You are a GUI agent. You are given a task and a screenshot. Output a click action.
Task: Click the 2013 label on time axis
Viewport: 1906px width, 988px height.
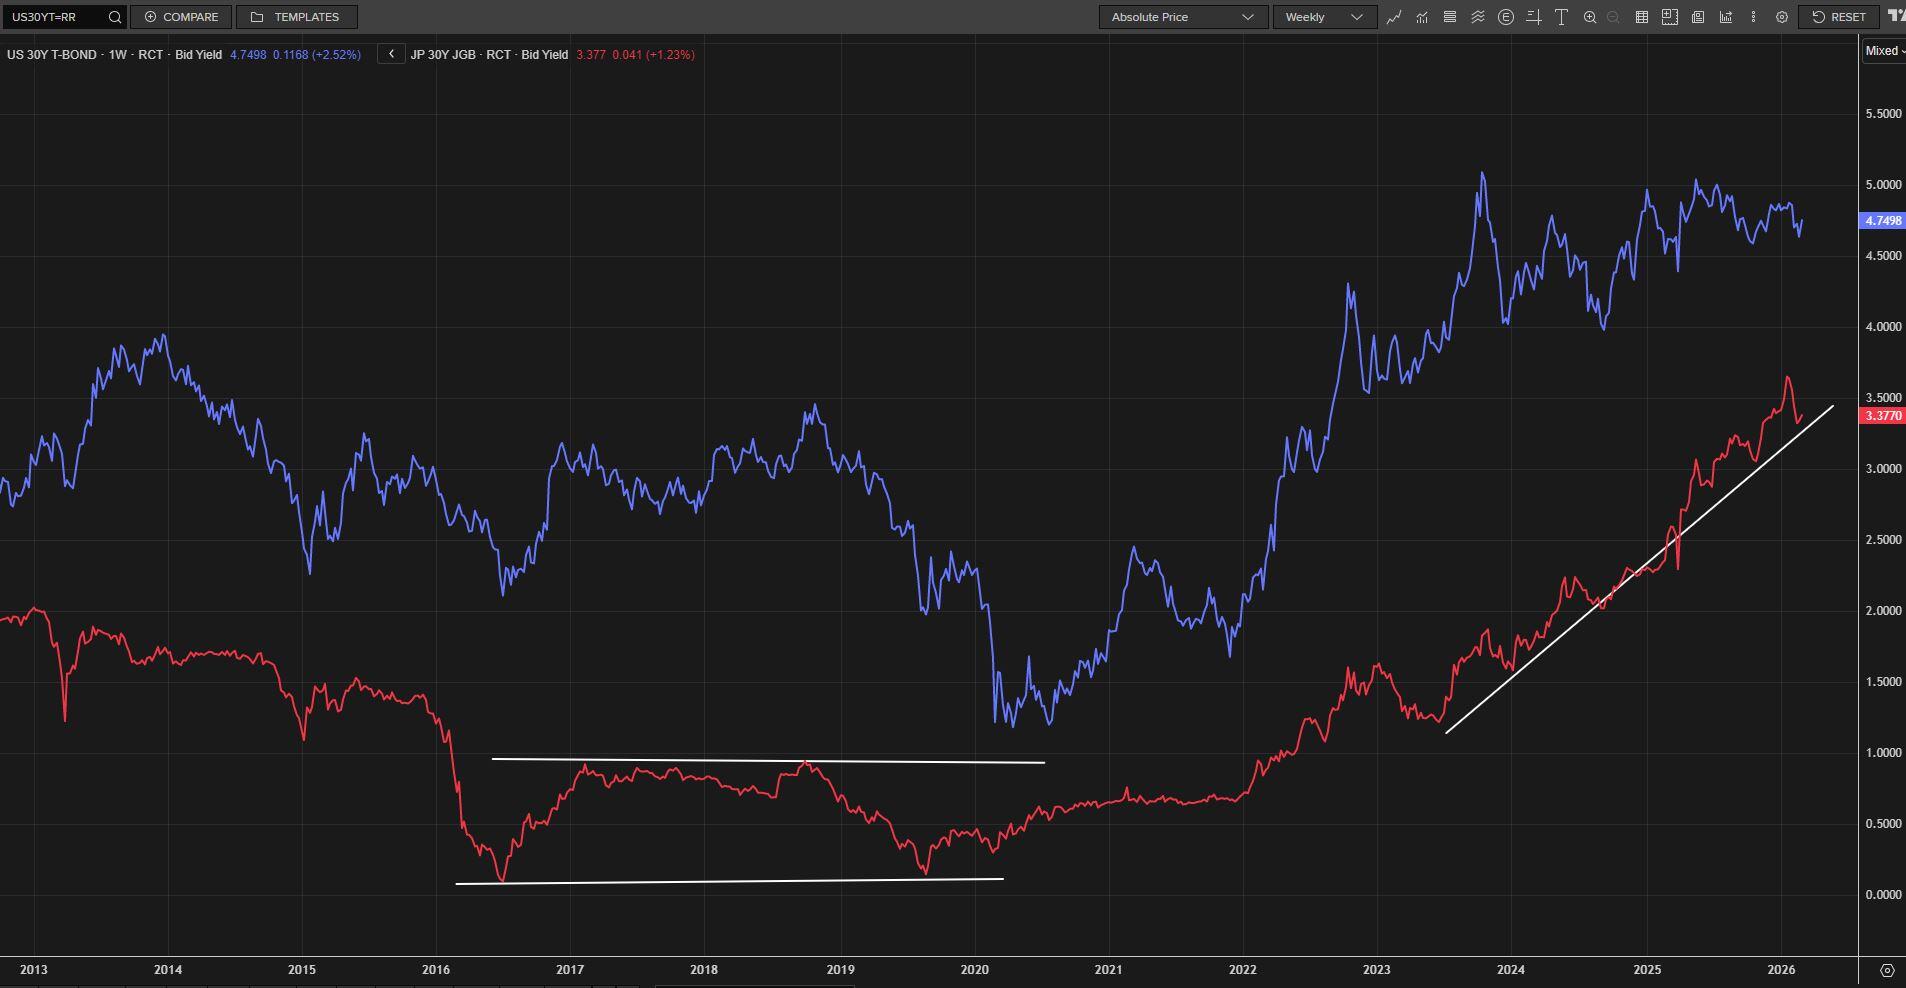pyautogui.click(x=33, y=970)
